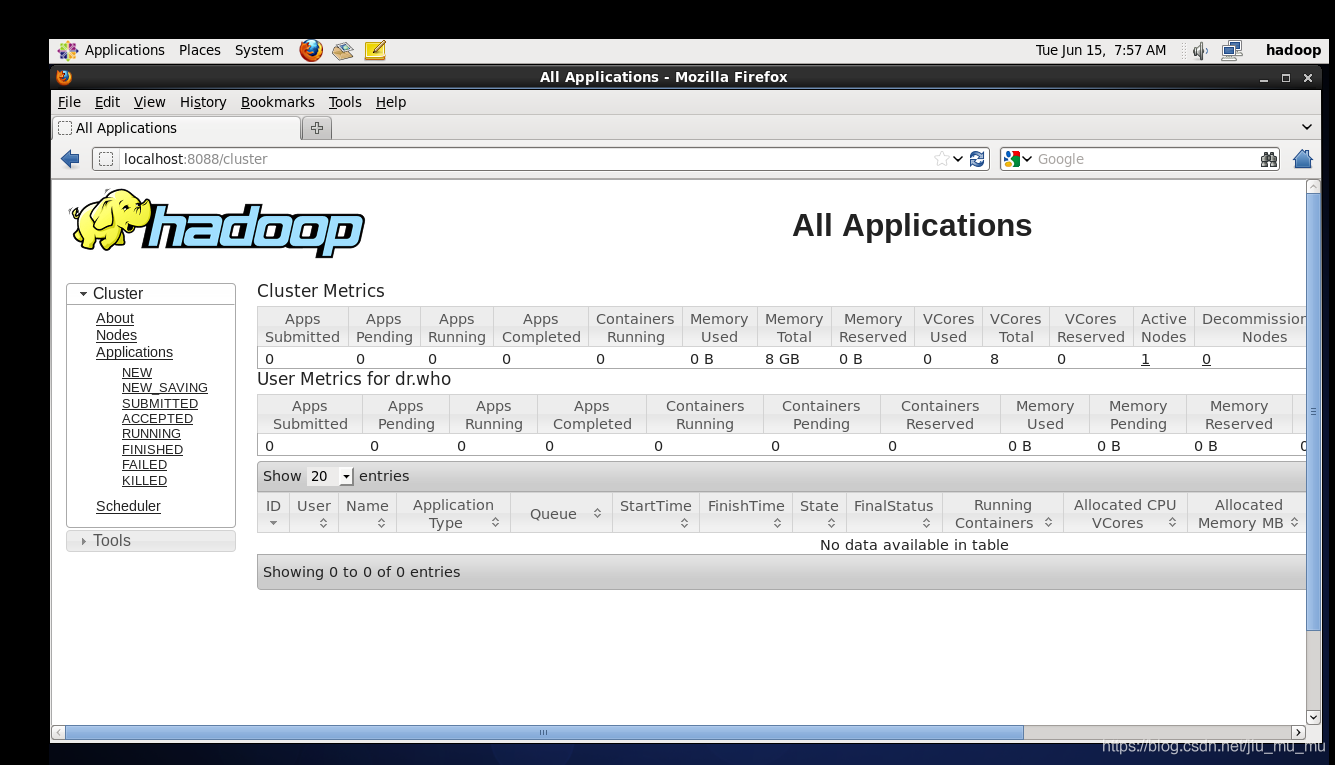
Task: Click the scroll down arrow on the right
Action: (1313, 717)
